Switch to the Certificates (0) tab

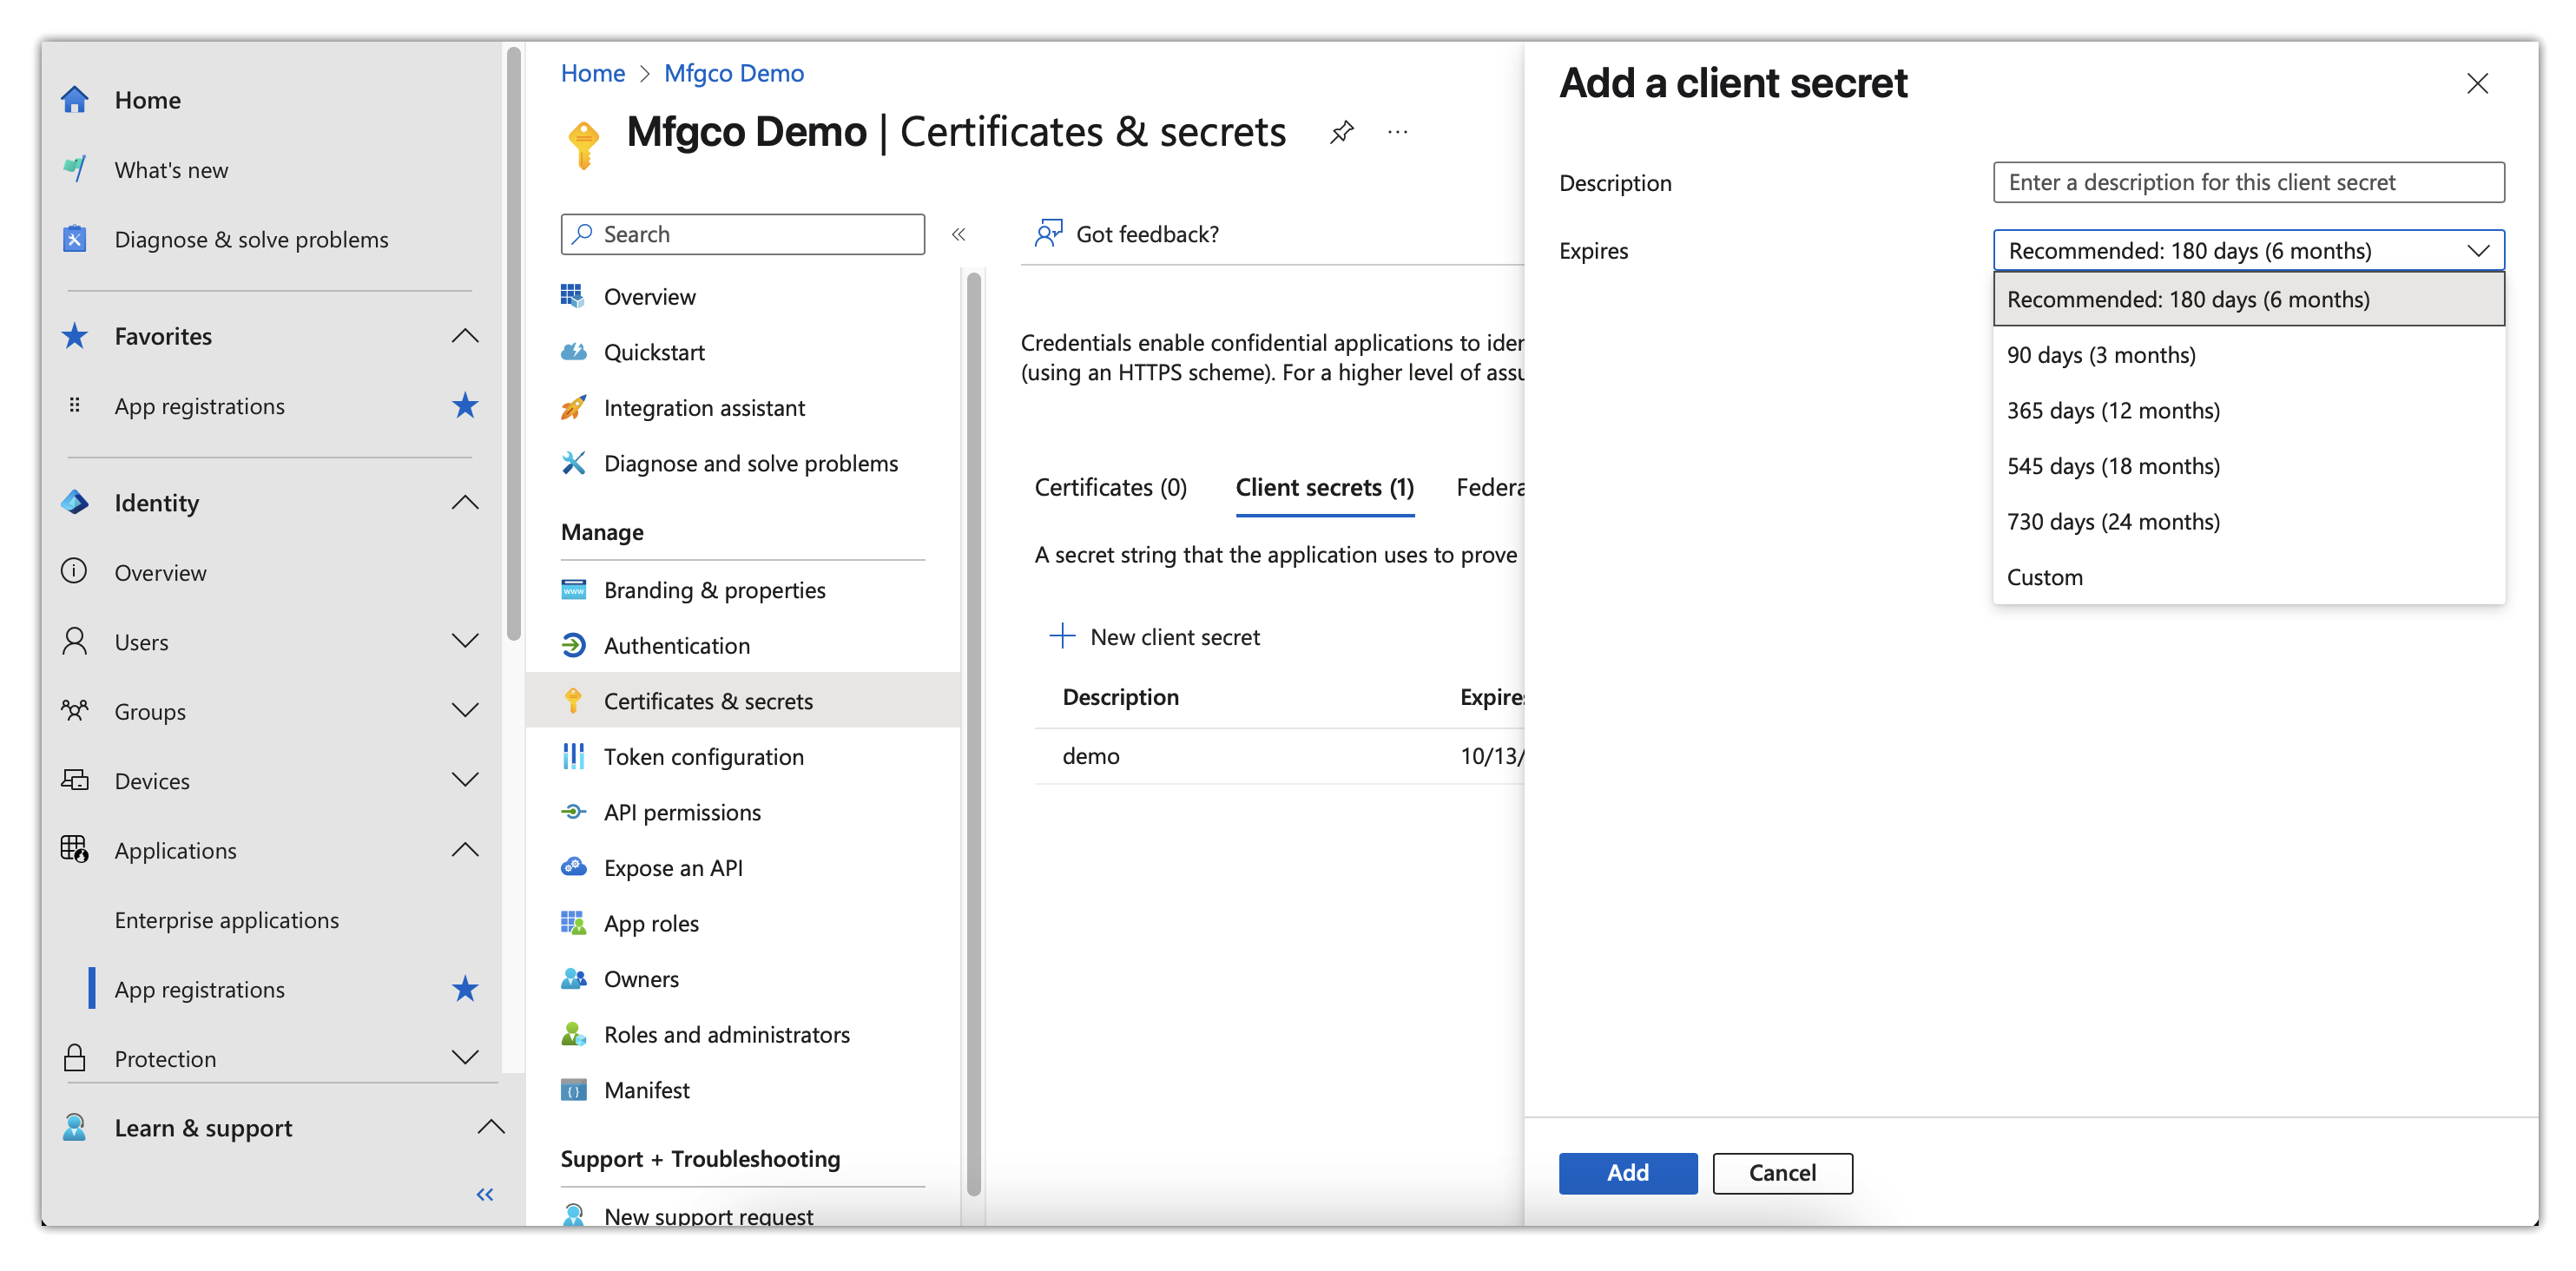(x=1110, y=487)
